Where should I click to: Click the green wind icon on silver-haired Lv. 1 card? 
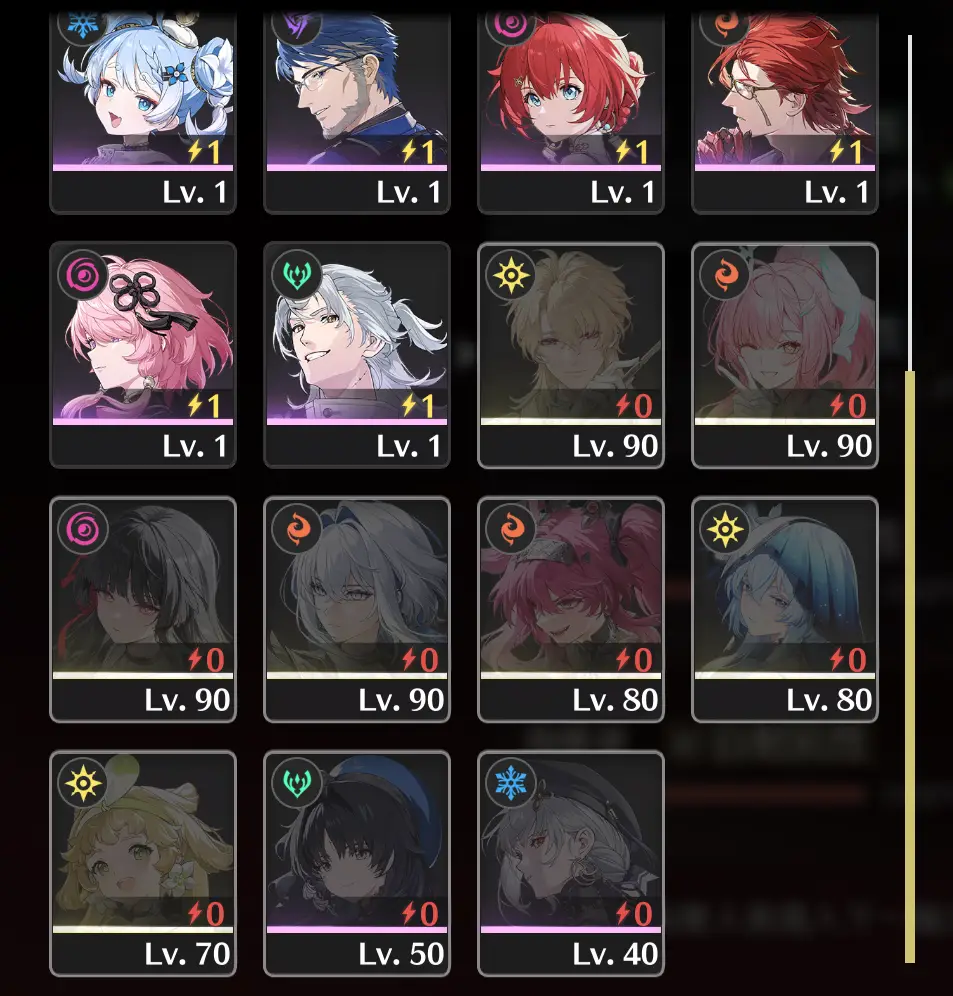pyautogui.click(x=297, y=275)
